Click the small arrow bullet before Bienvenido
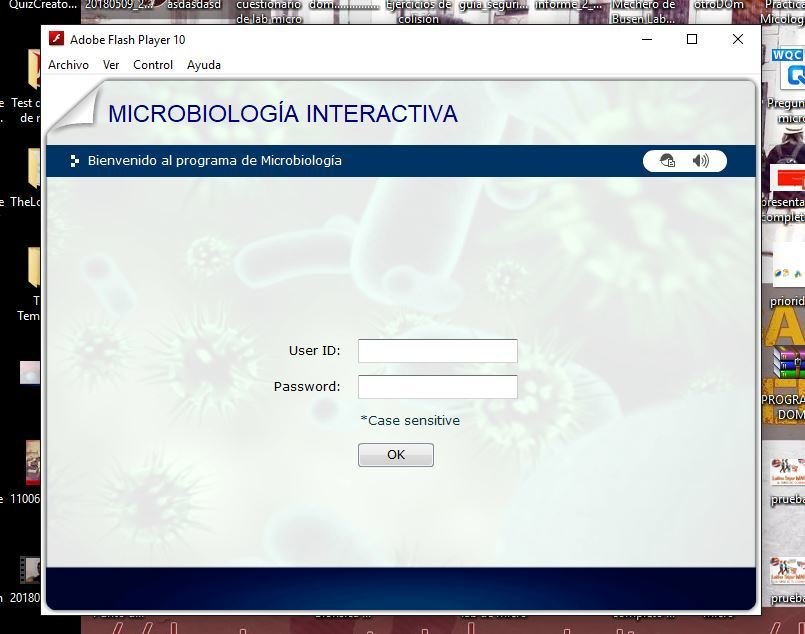The height and width of the screenshot is (634, 805). [74, 161]
